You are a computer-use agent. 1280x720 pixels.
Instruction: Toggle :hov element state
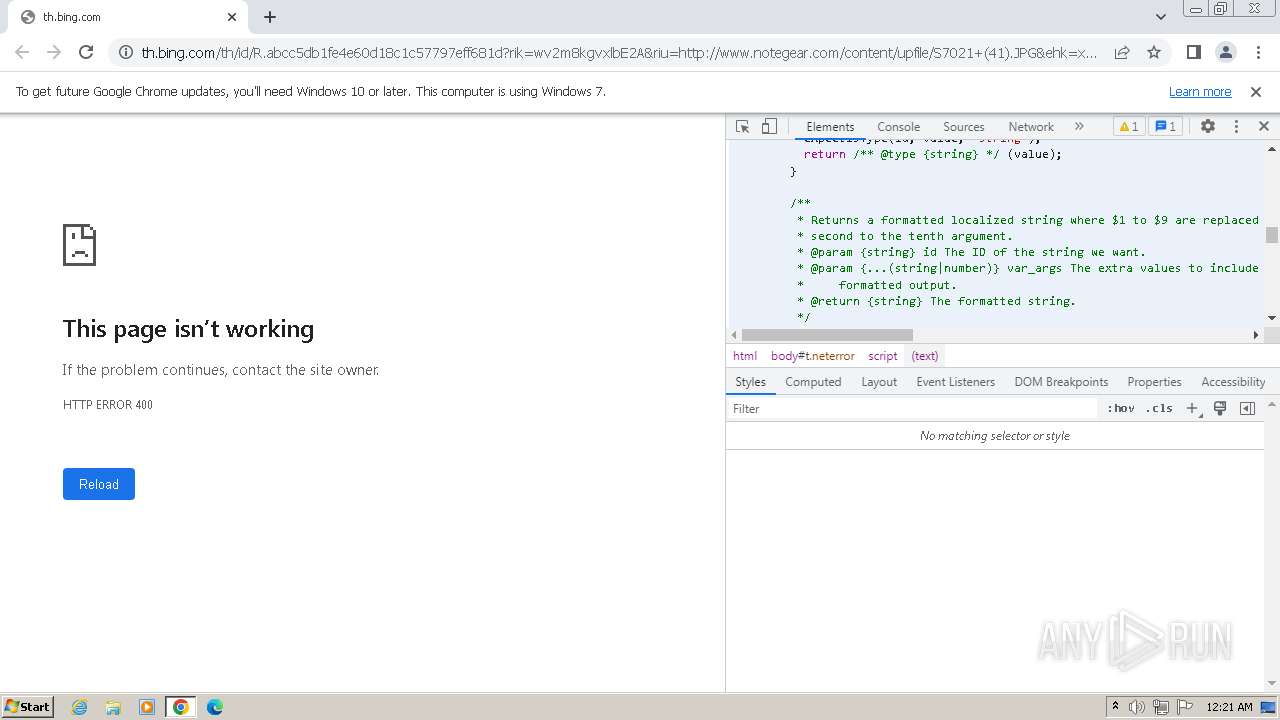(x=1121, y=408)
